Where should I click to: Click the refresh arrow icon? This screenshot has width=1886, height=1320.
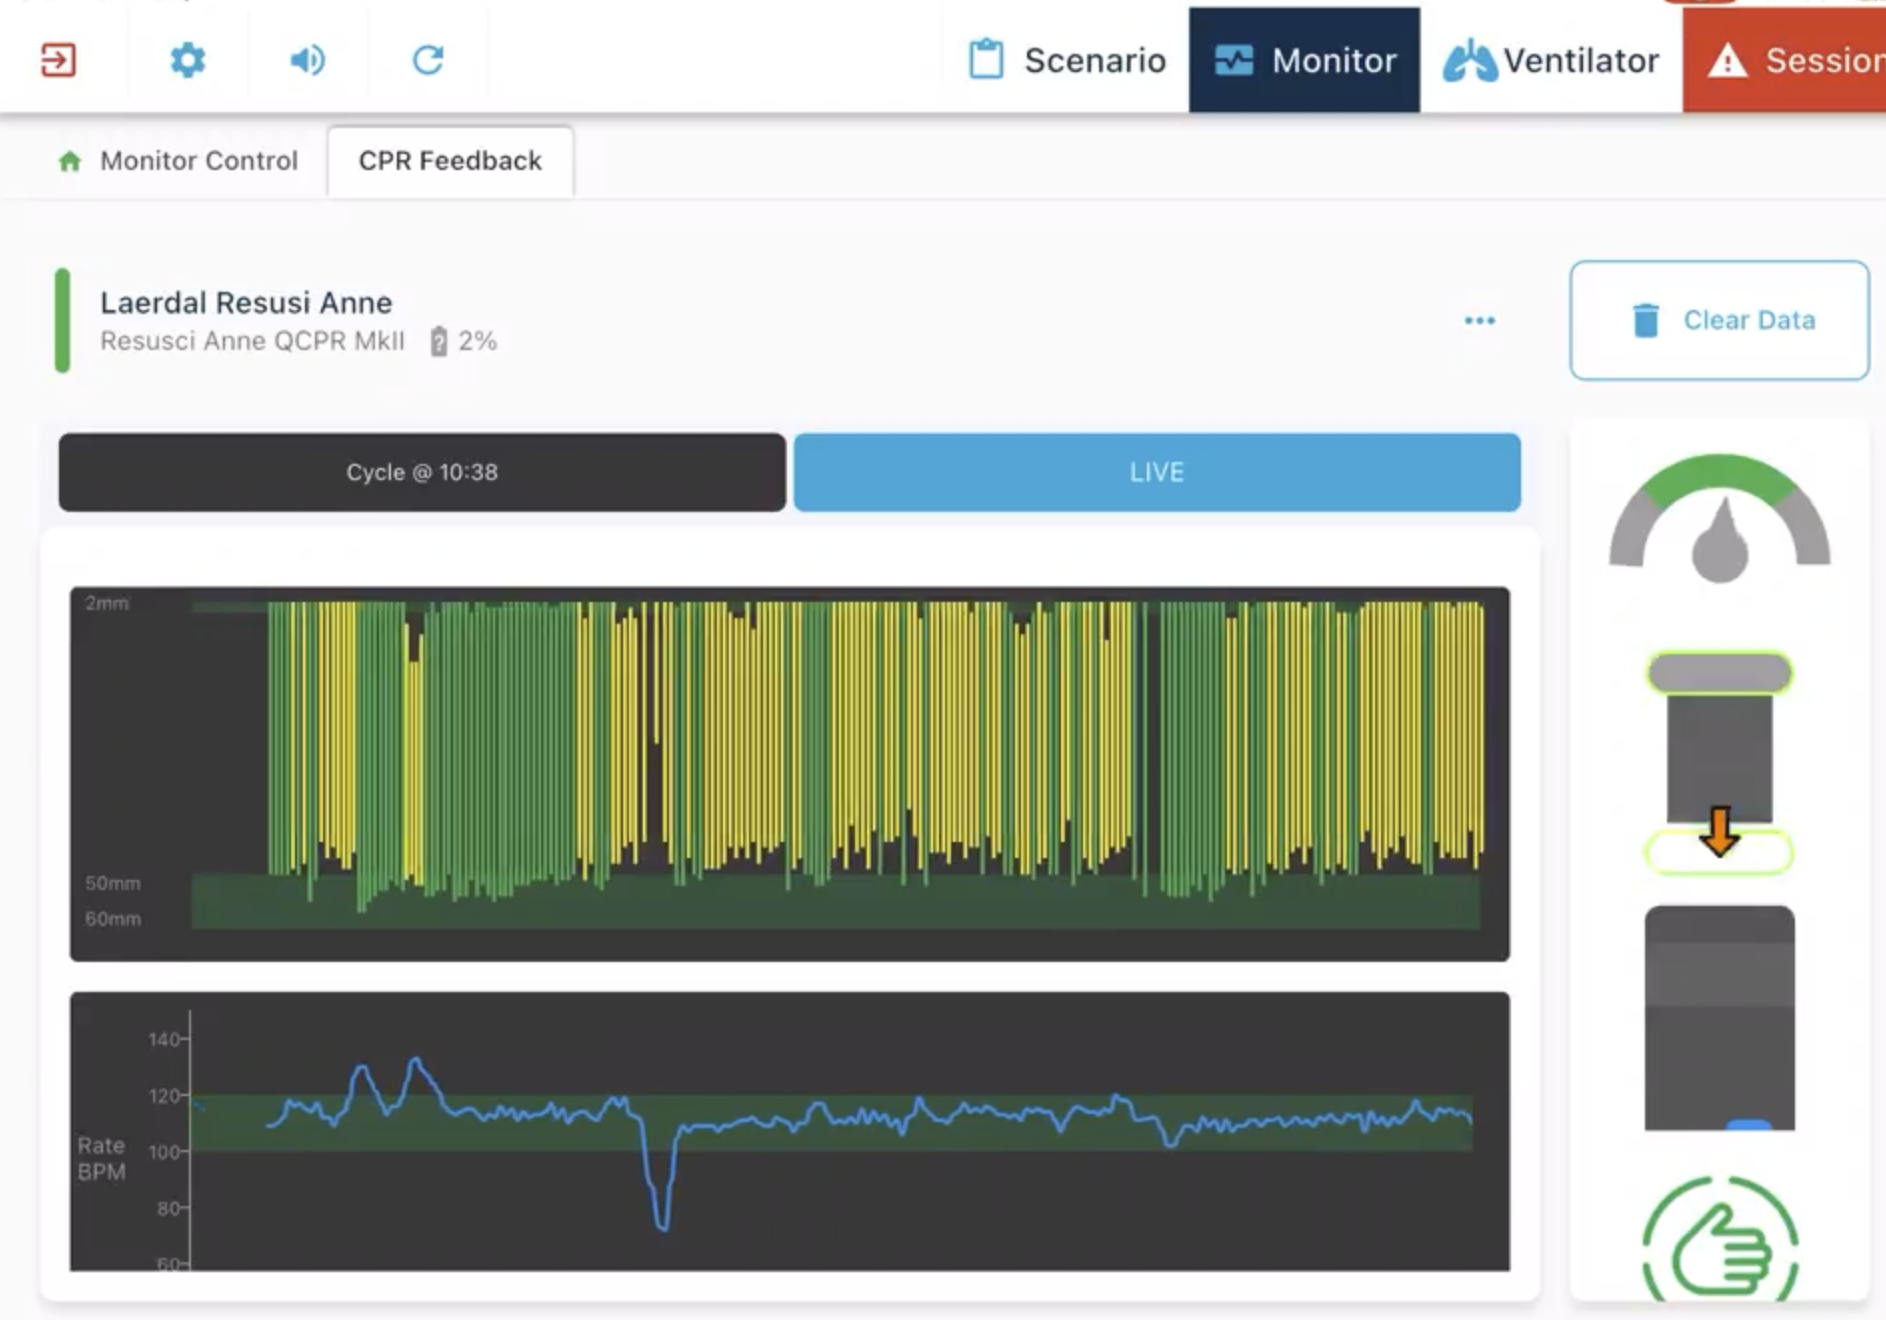coord(428,60)
